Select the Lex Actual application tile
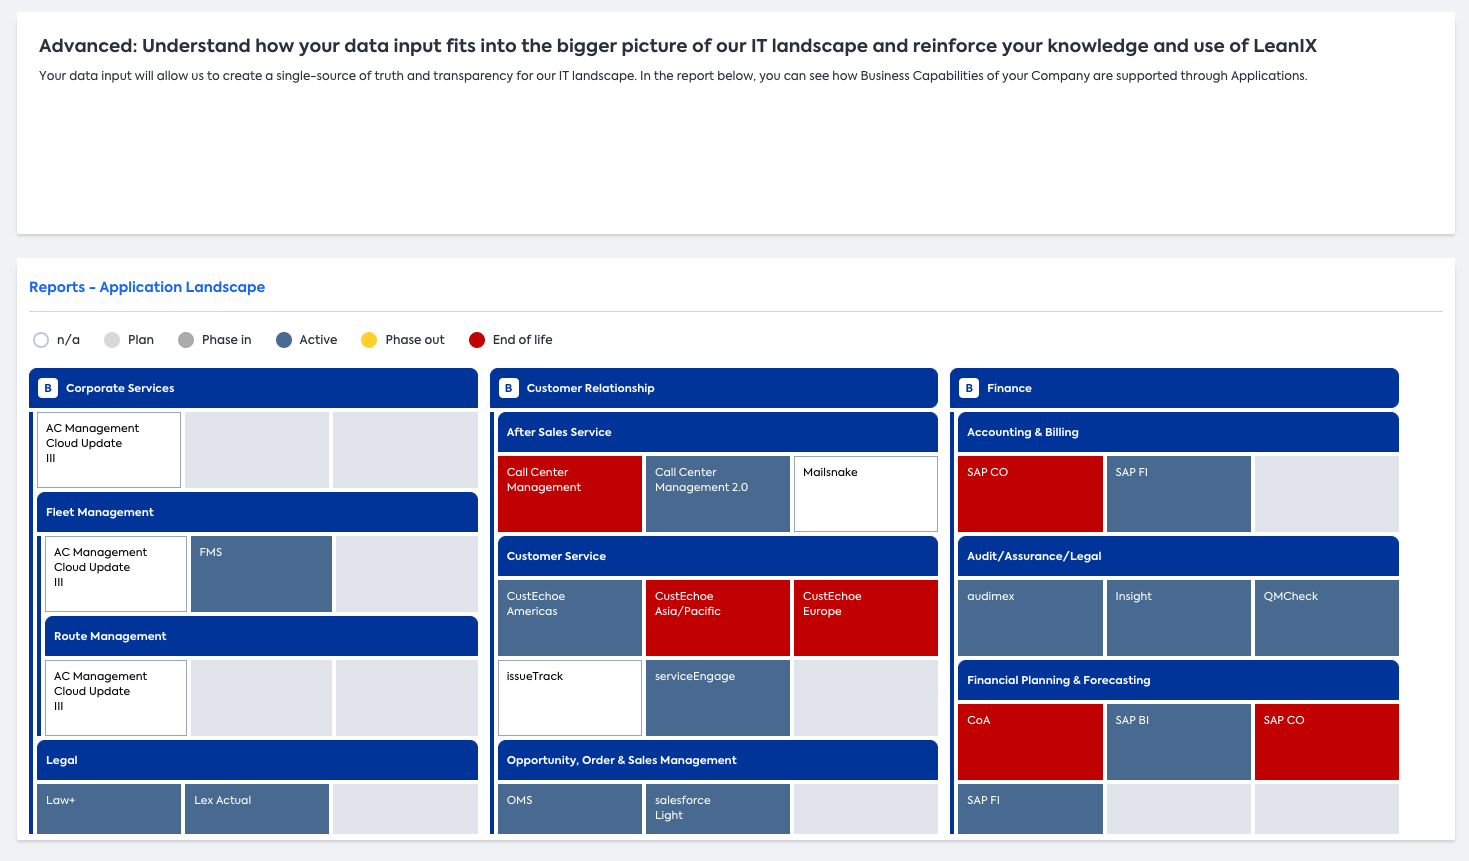 tap(257, 809)
